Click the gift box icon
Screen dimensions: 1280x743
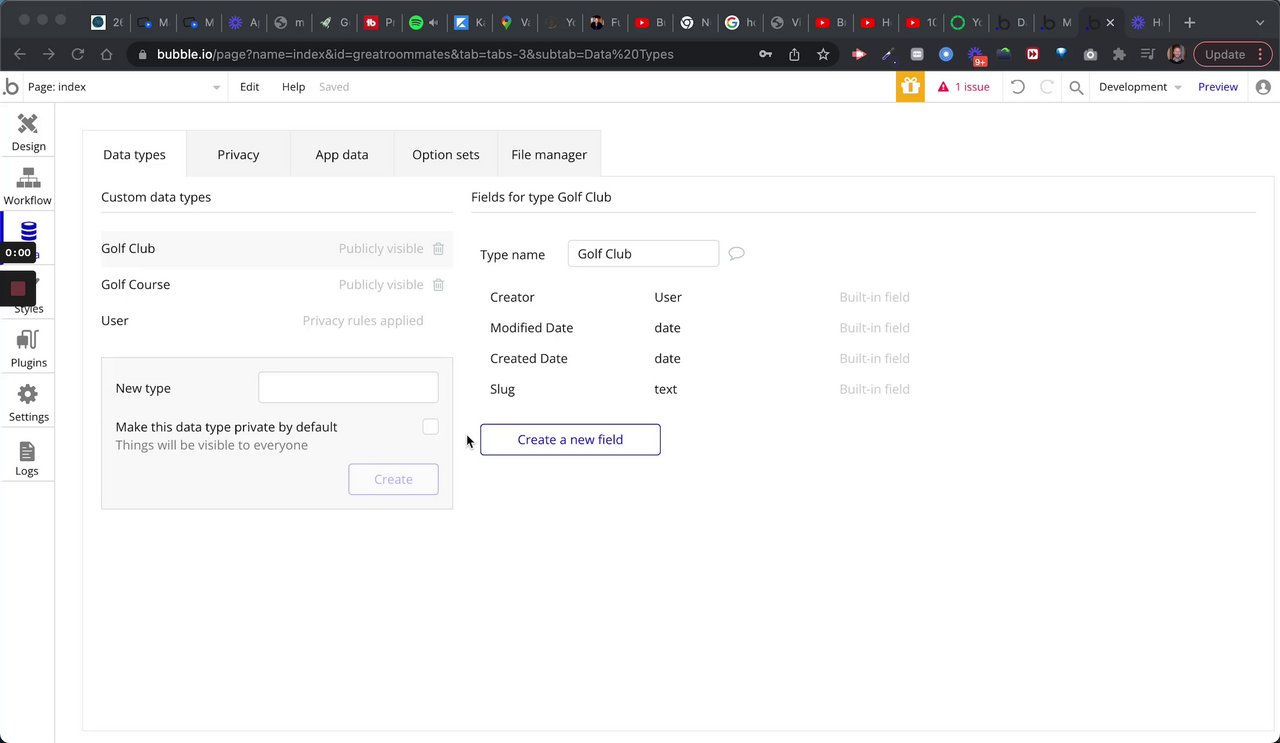pos(910,87)
